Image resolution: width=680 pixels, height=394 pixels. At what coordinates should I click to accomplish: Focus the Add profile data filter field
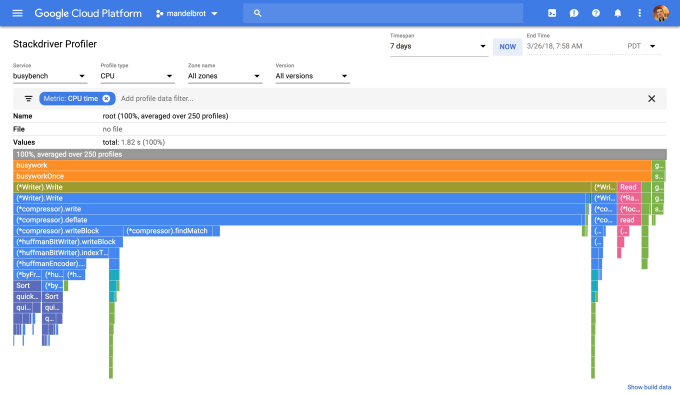click(x=382, y=99)
